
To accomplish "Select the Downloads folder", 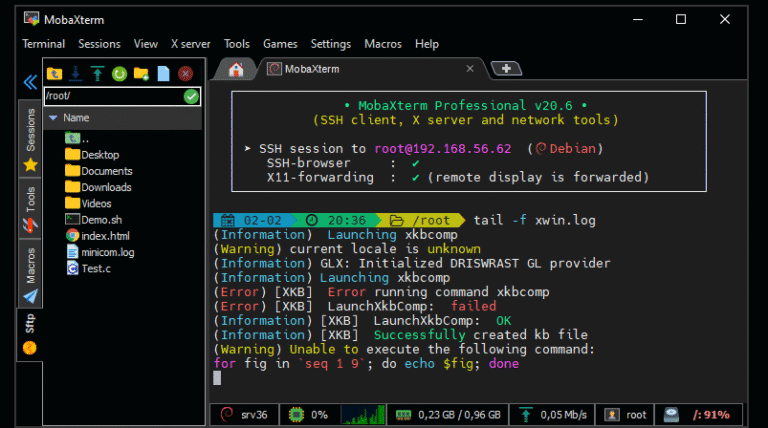I will click(105, 187).
